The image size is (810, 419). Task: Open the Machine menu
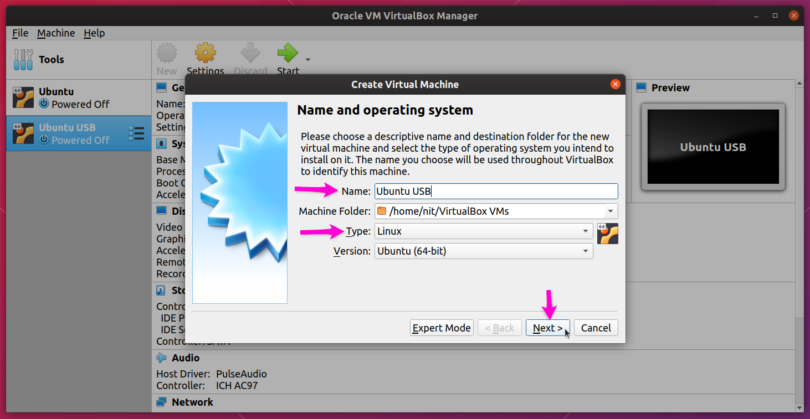tap(56, 33)
